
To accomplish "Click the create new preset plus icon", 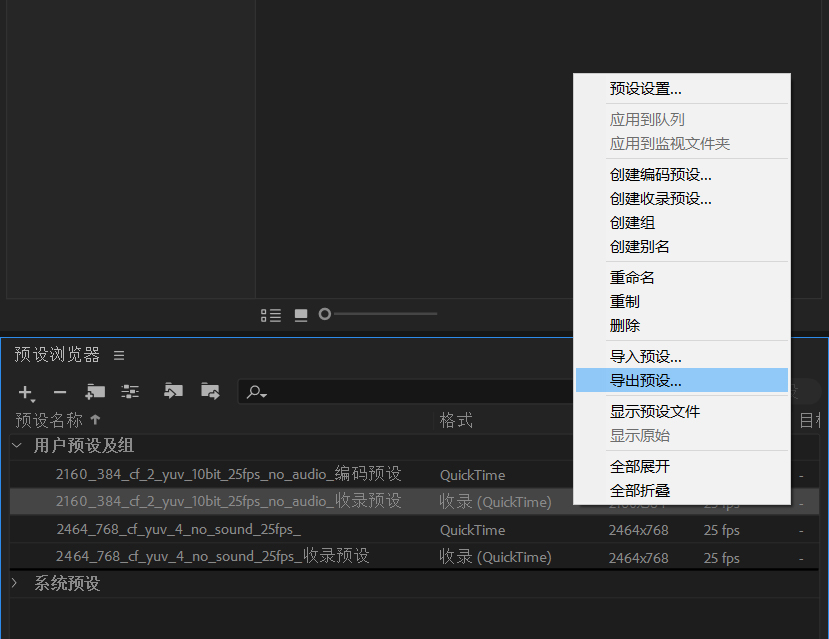I will pyautogui.click(x=26, y=392).
